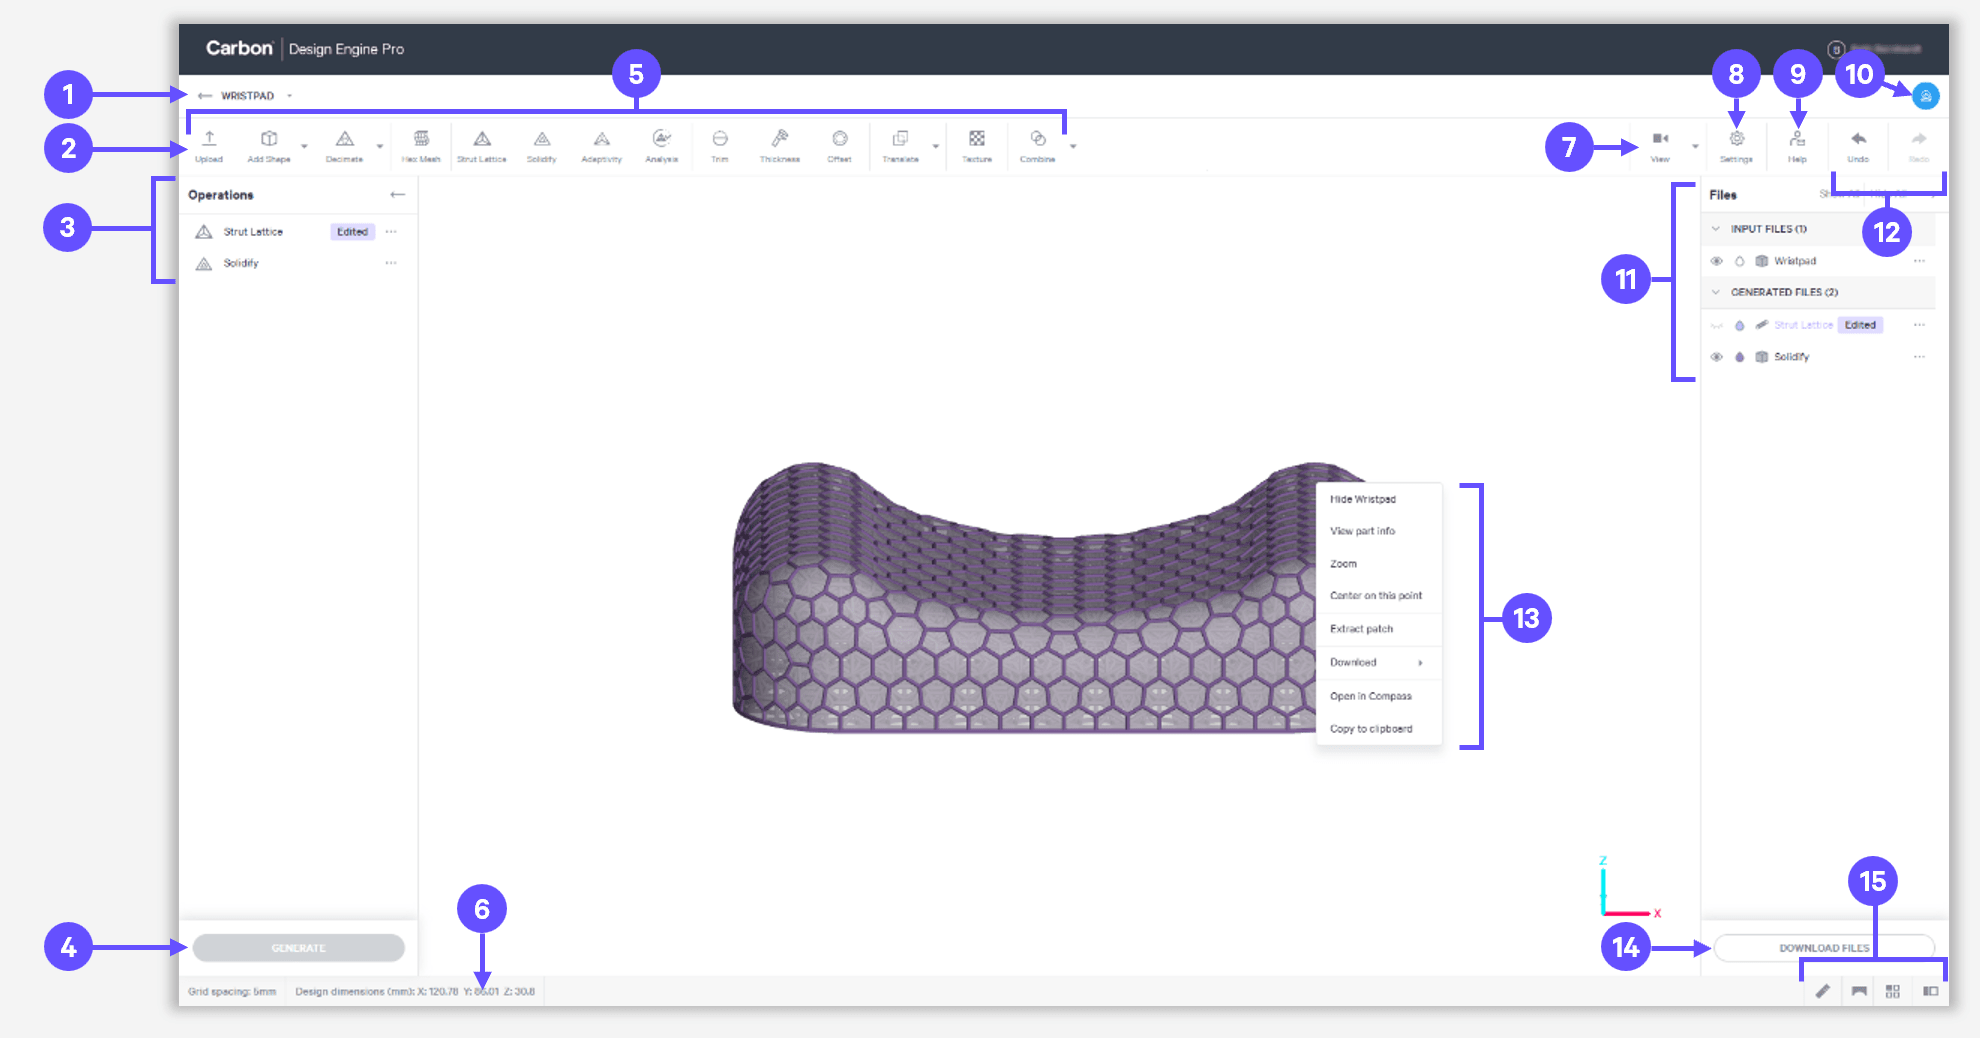
Task: Toggle transparency droplet for Strut Lattice file
Action: (1740, 325)
